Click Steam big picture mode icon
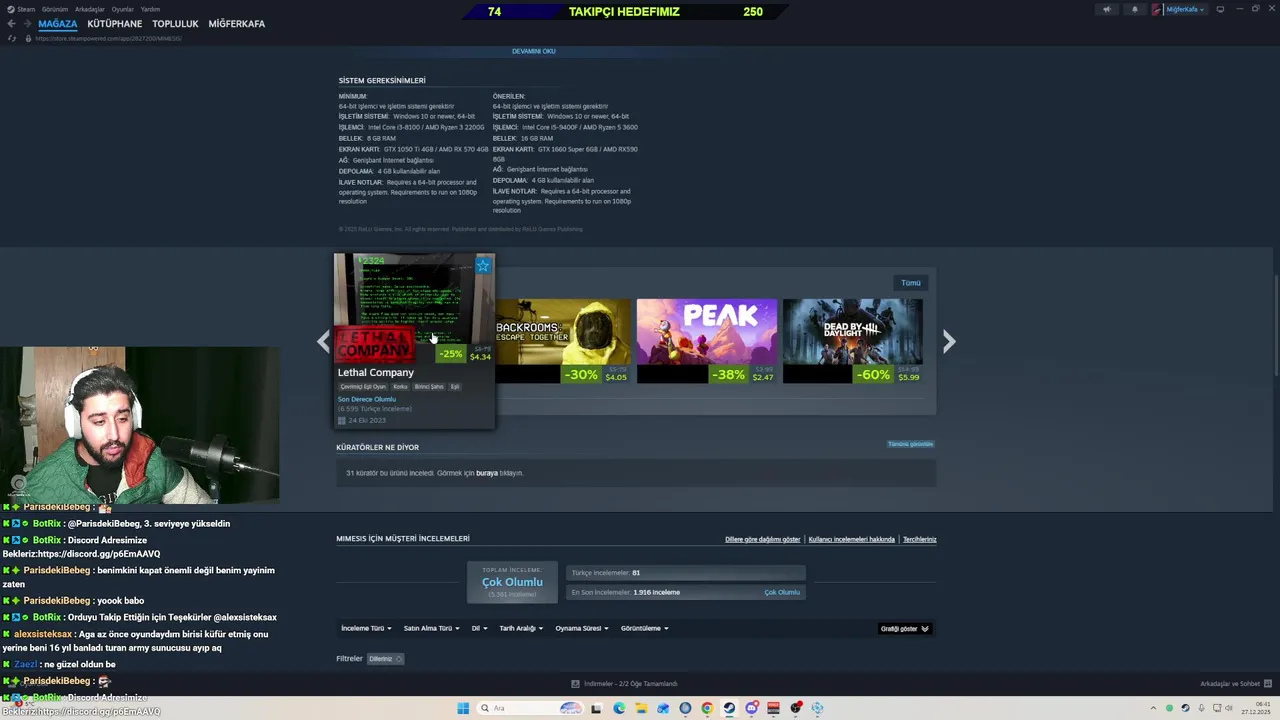Screen dimensions: 1280x720 [x=1220, y=9]
